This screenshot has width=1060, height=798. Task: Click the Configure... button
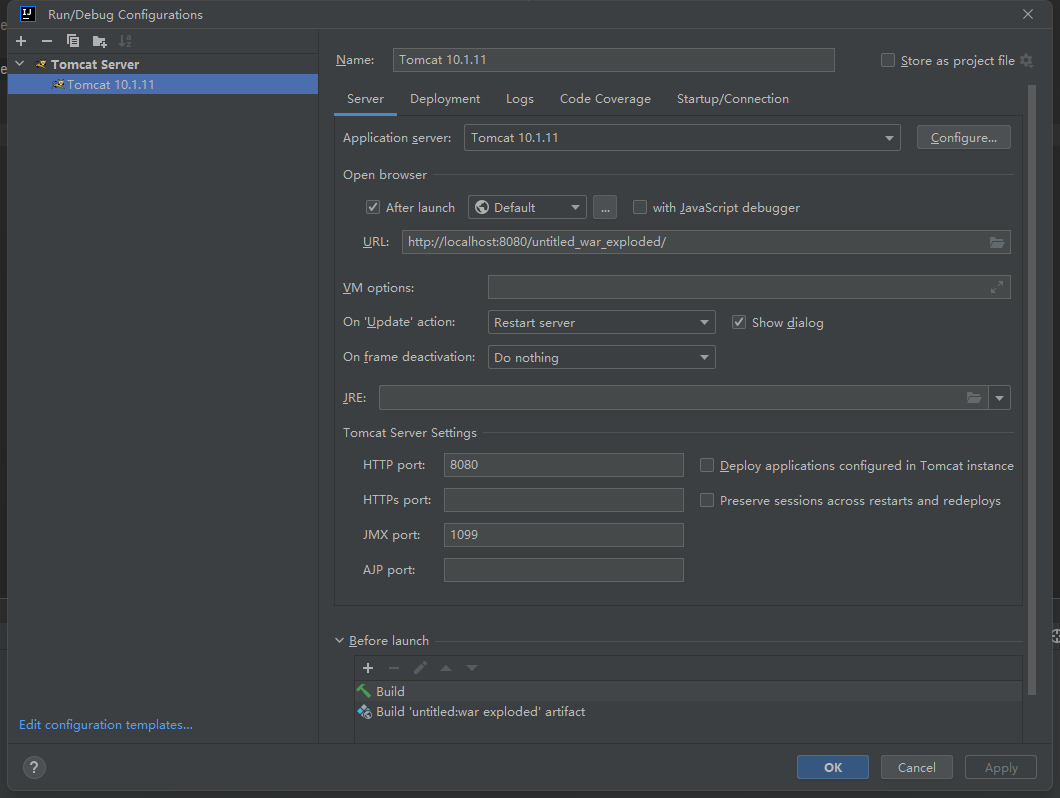(963, 138)
